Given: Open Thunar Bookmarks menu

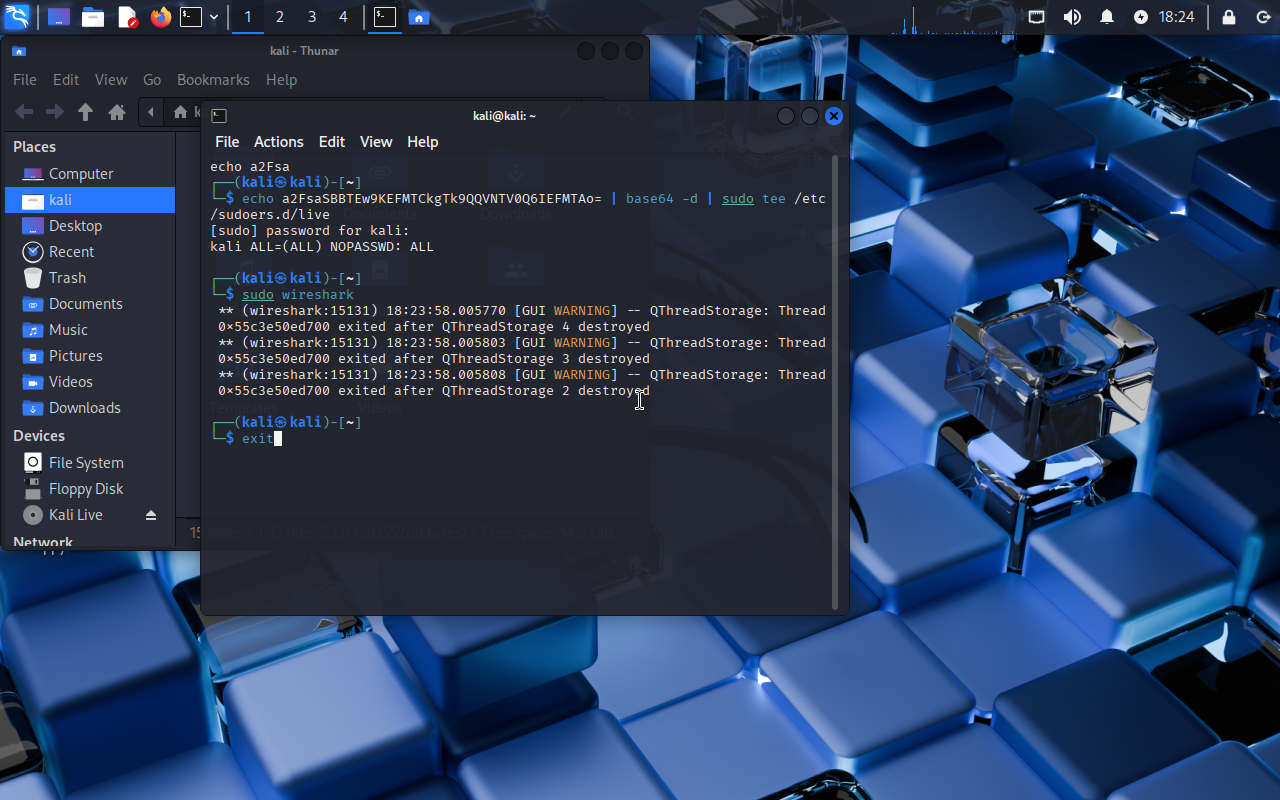Looking at the screenshot, I should (x=213, y=80).
